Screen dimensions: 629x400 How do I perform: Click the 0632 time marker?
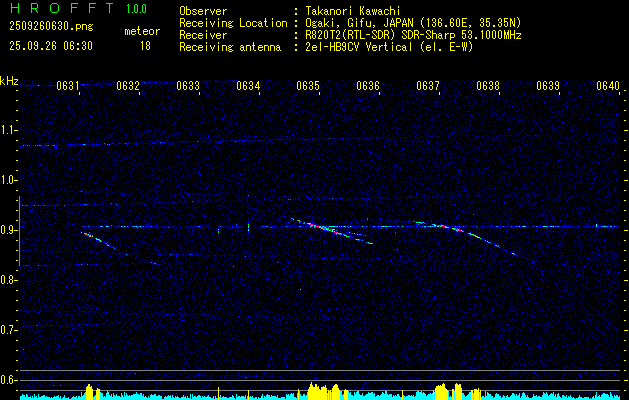click(128, 86)
